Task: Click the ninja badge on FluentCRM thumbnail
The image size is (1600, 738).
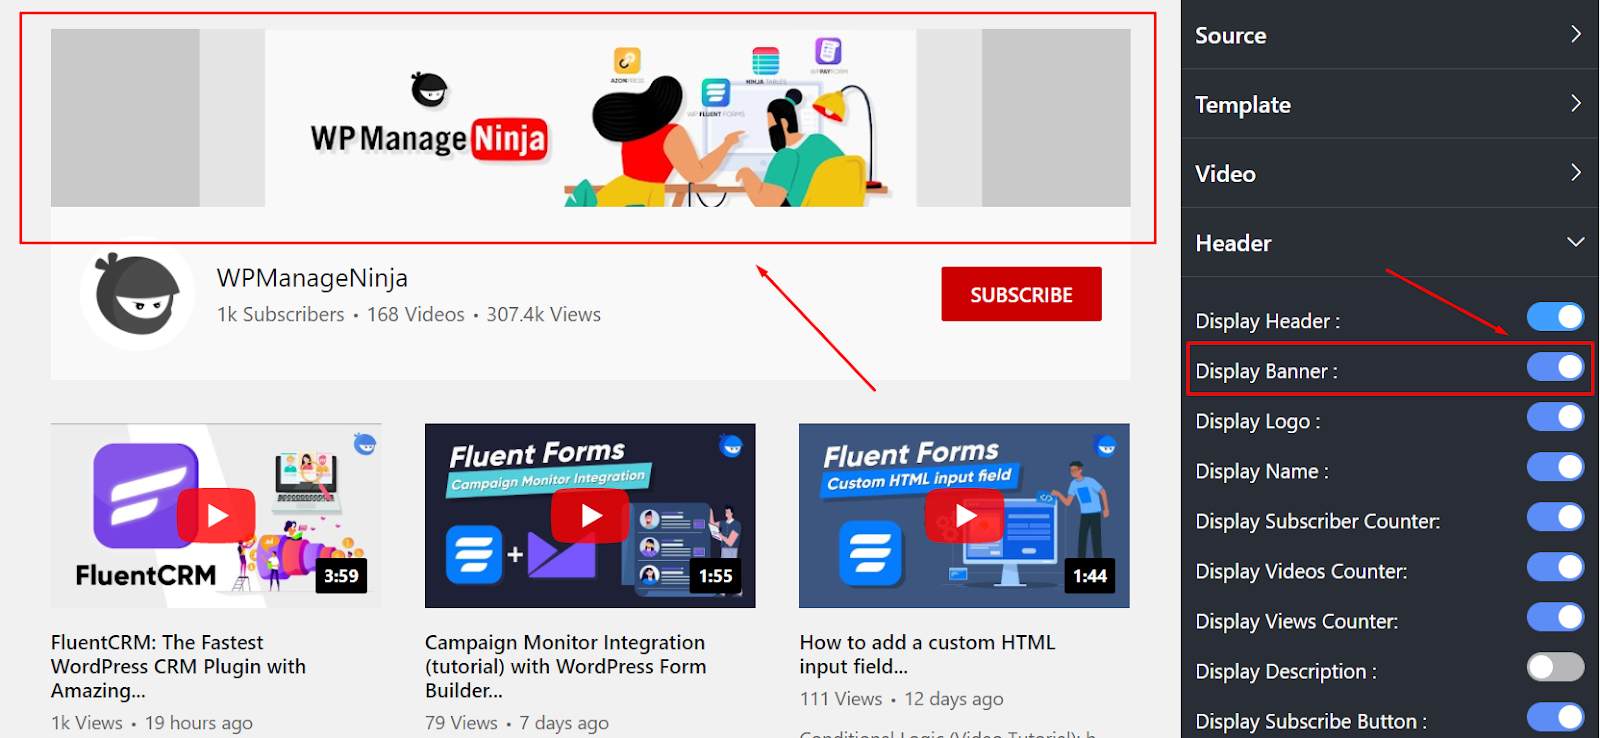Action: coord(365,444)
